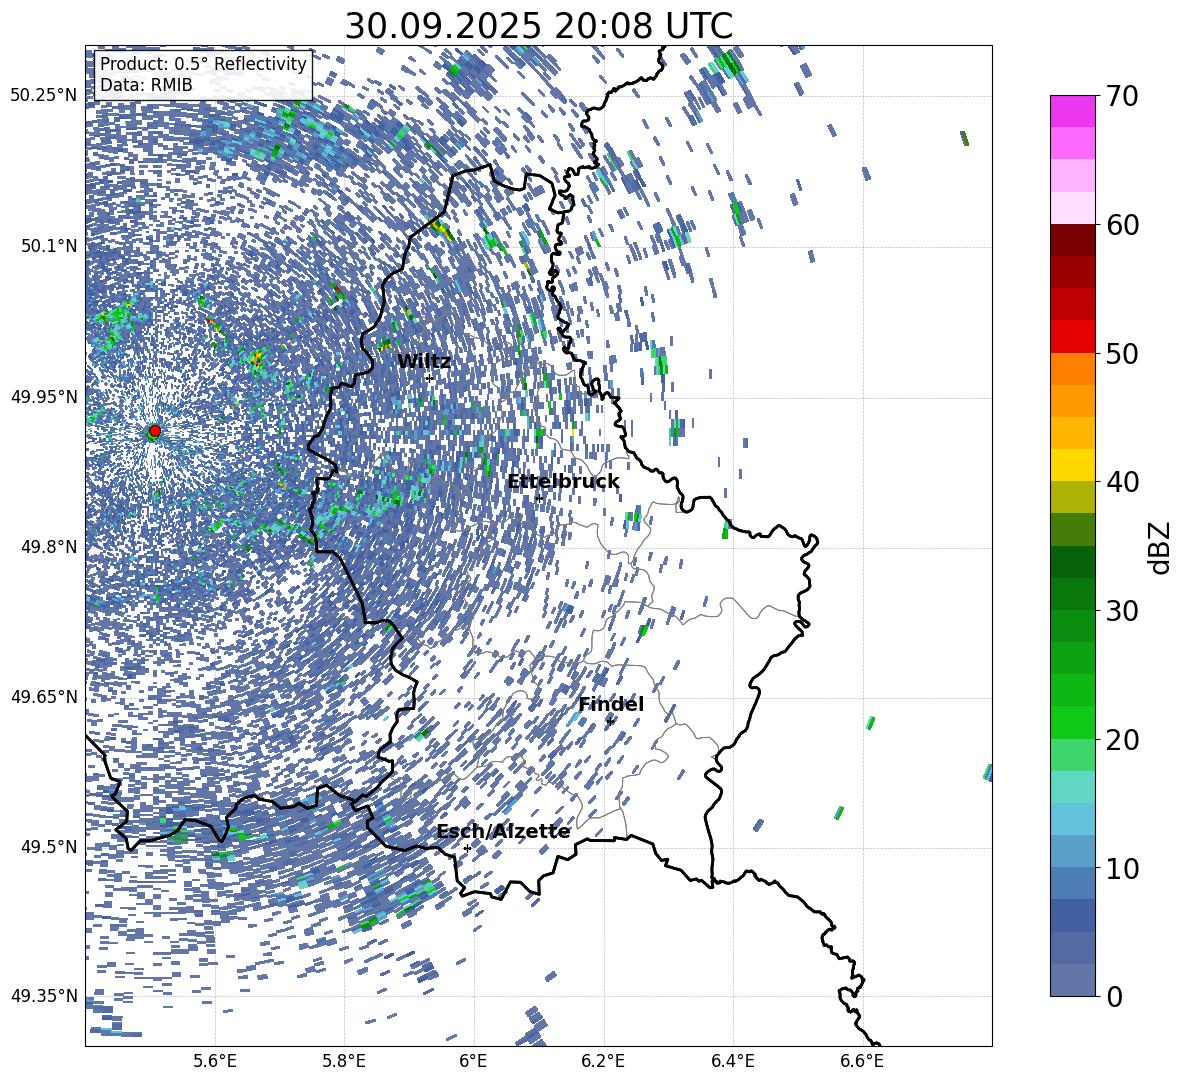
Task: Click the 20 tick on colorbar
Action: click(1121, 740)
